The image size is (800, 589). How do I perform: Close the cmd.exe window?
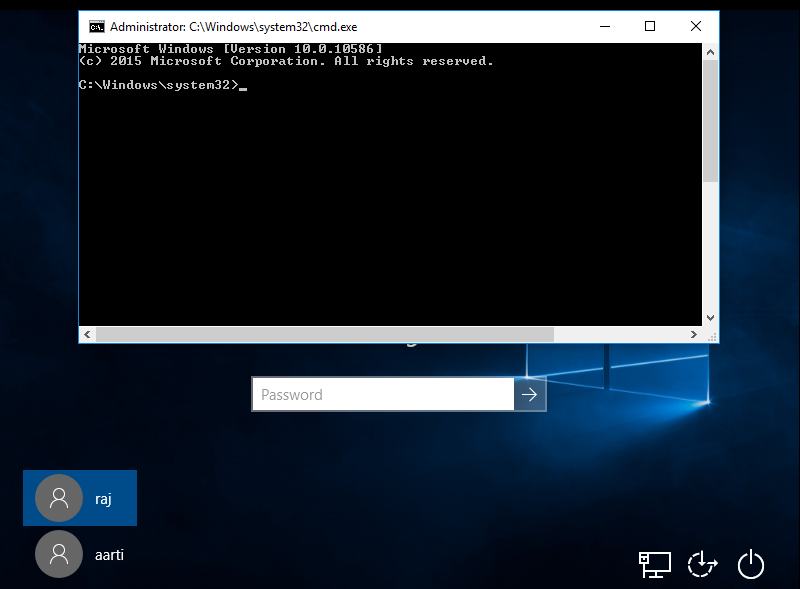[x=696, y=26]
